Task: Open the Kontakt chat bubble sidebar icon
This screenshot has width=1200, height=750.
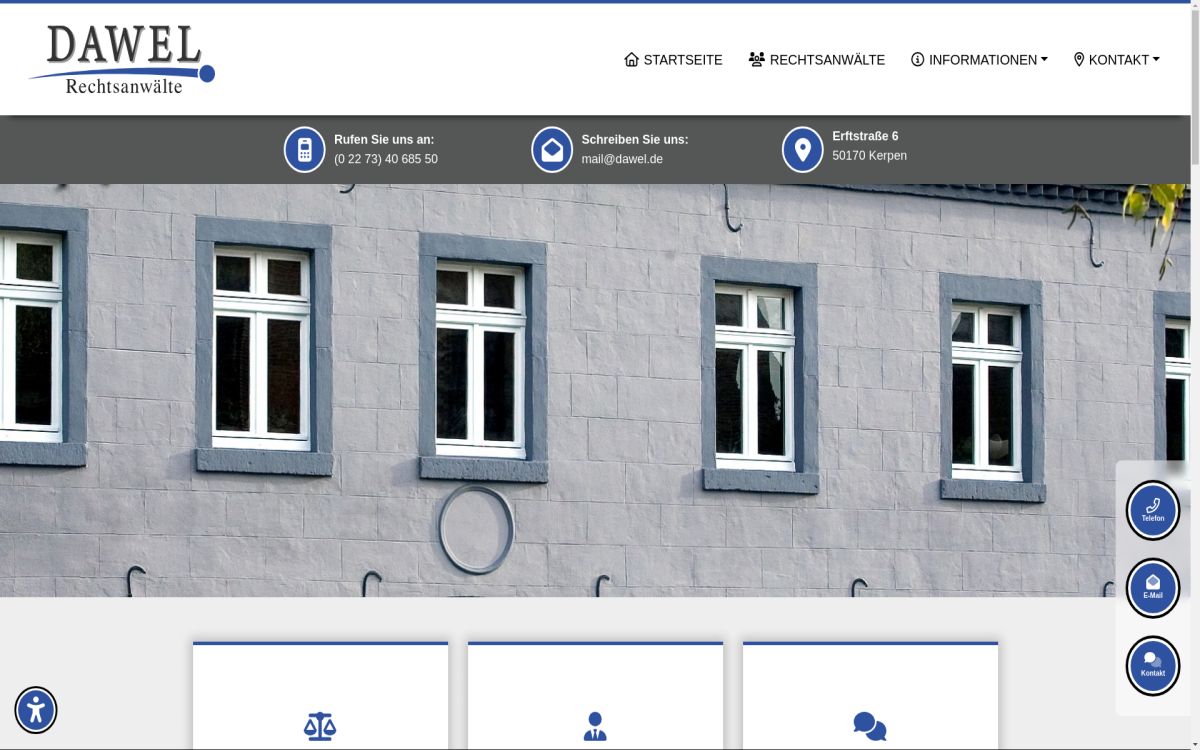Action: click(x=1153, y=664)
